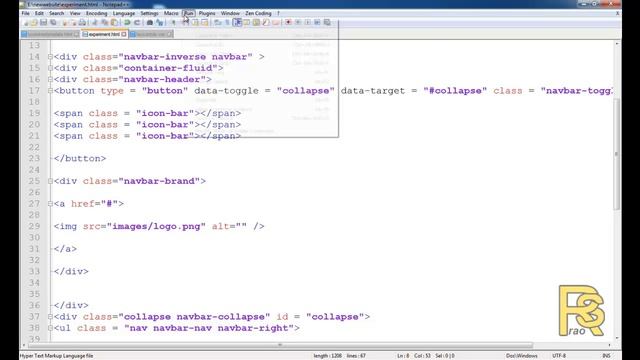Save the document with the Save icon
This screenshot has height=360, width=640.
coord(43,22)
